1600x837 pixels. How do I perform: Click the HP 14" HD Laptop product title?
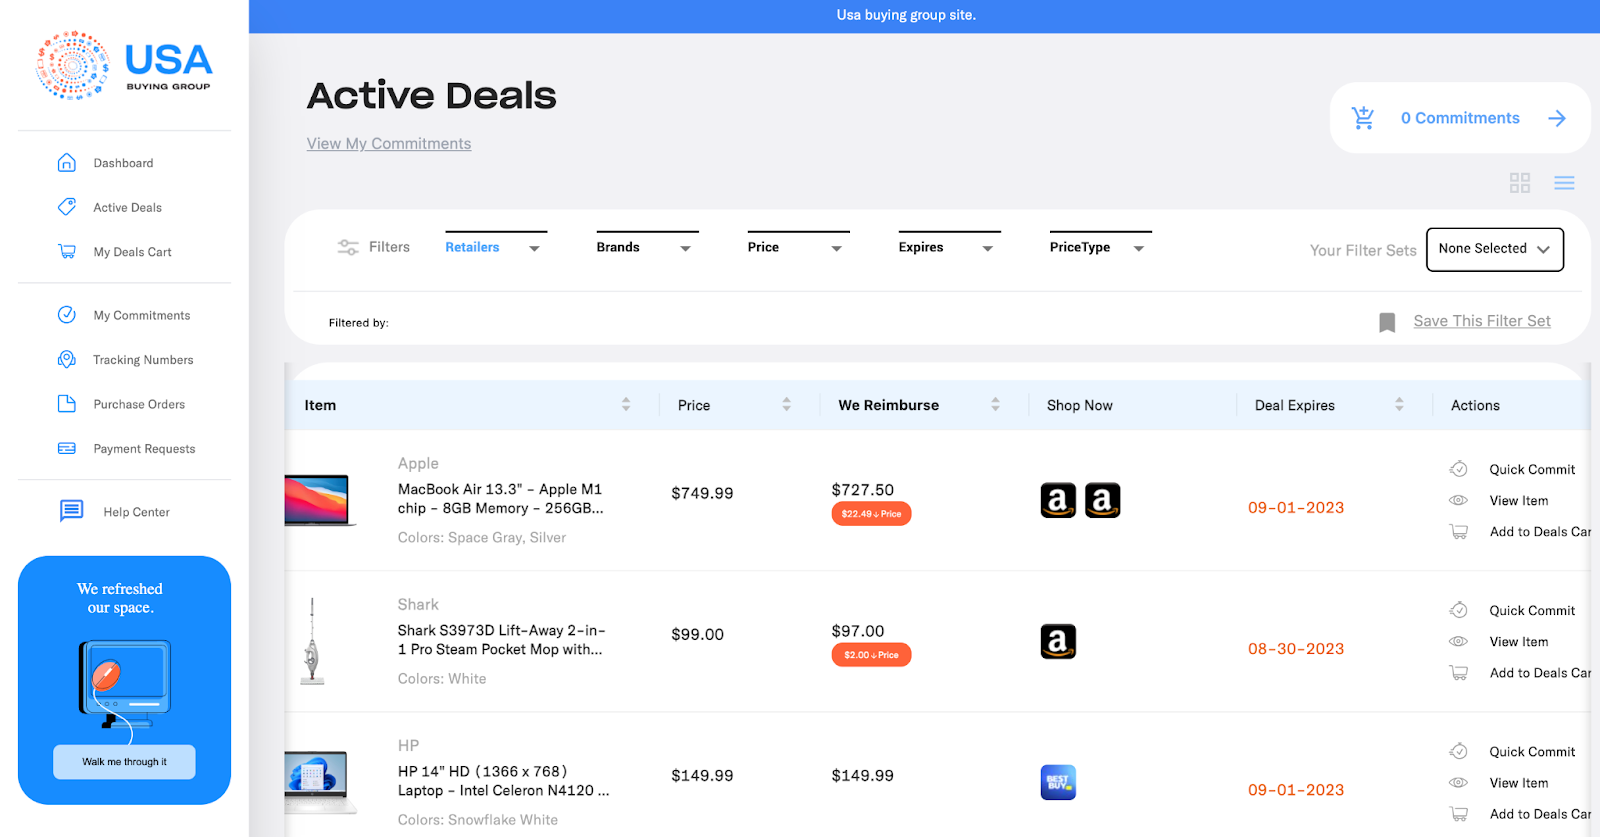coord(503,780)
